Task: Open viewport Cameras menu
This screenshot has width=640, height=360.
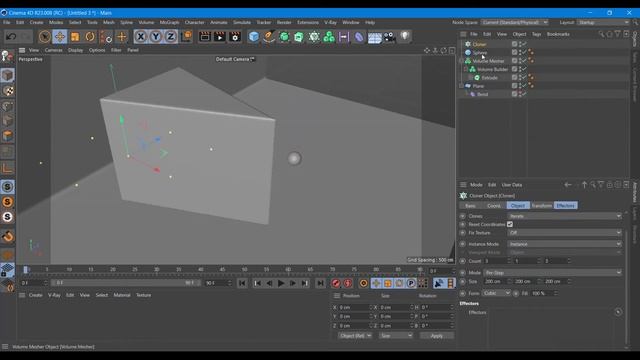Action: tap(53, 50)
